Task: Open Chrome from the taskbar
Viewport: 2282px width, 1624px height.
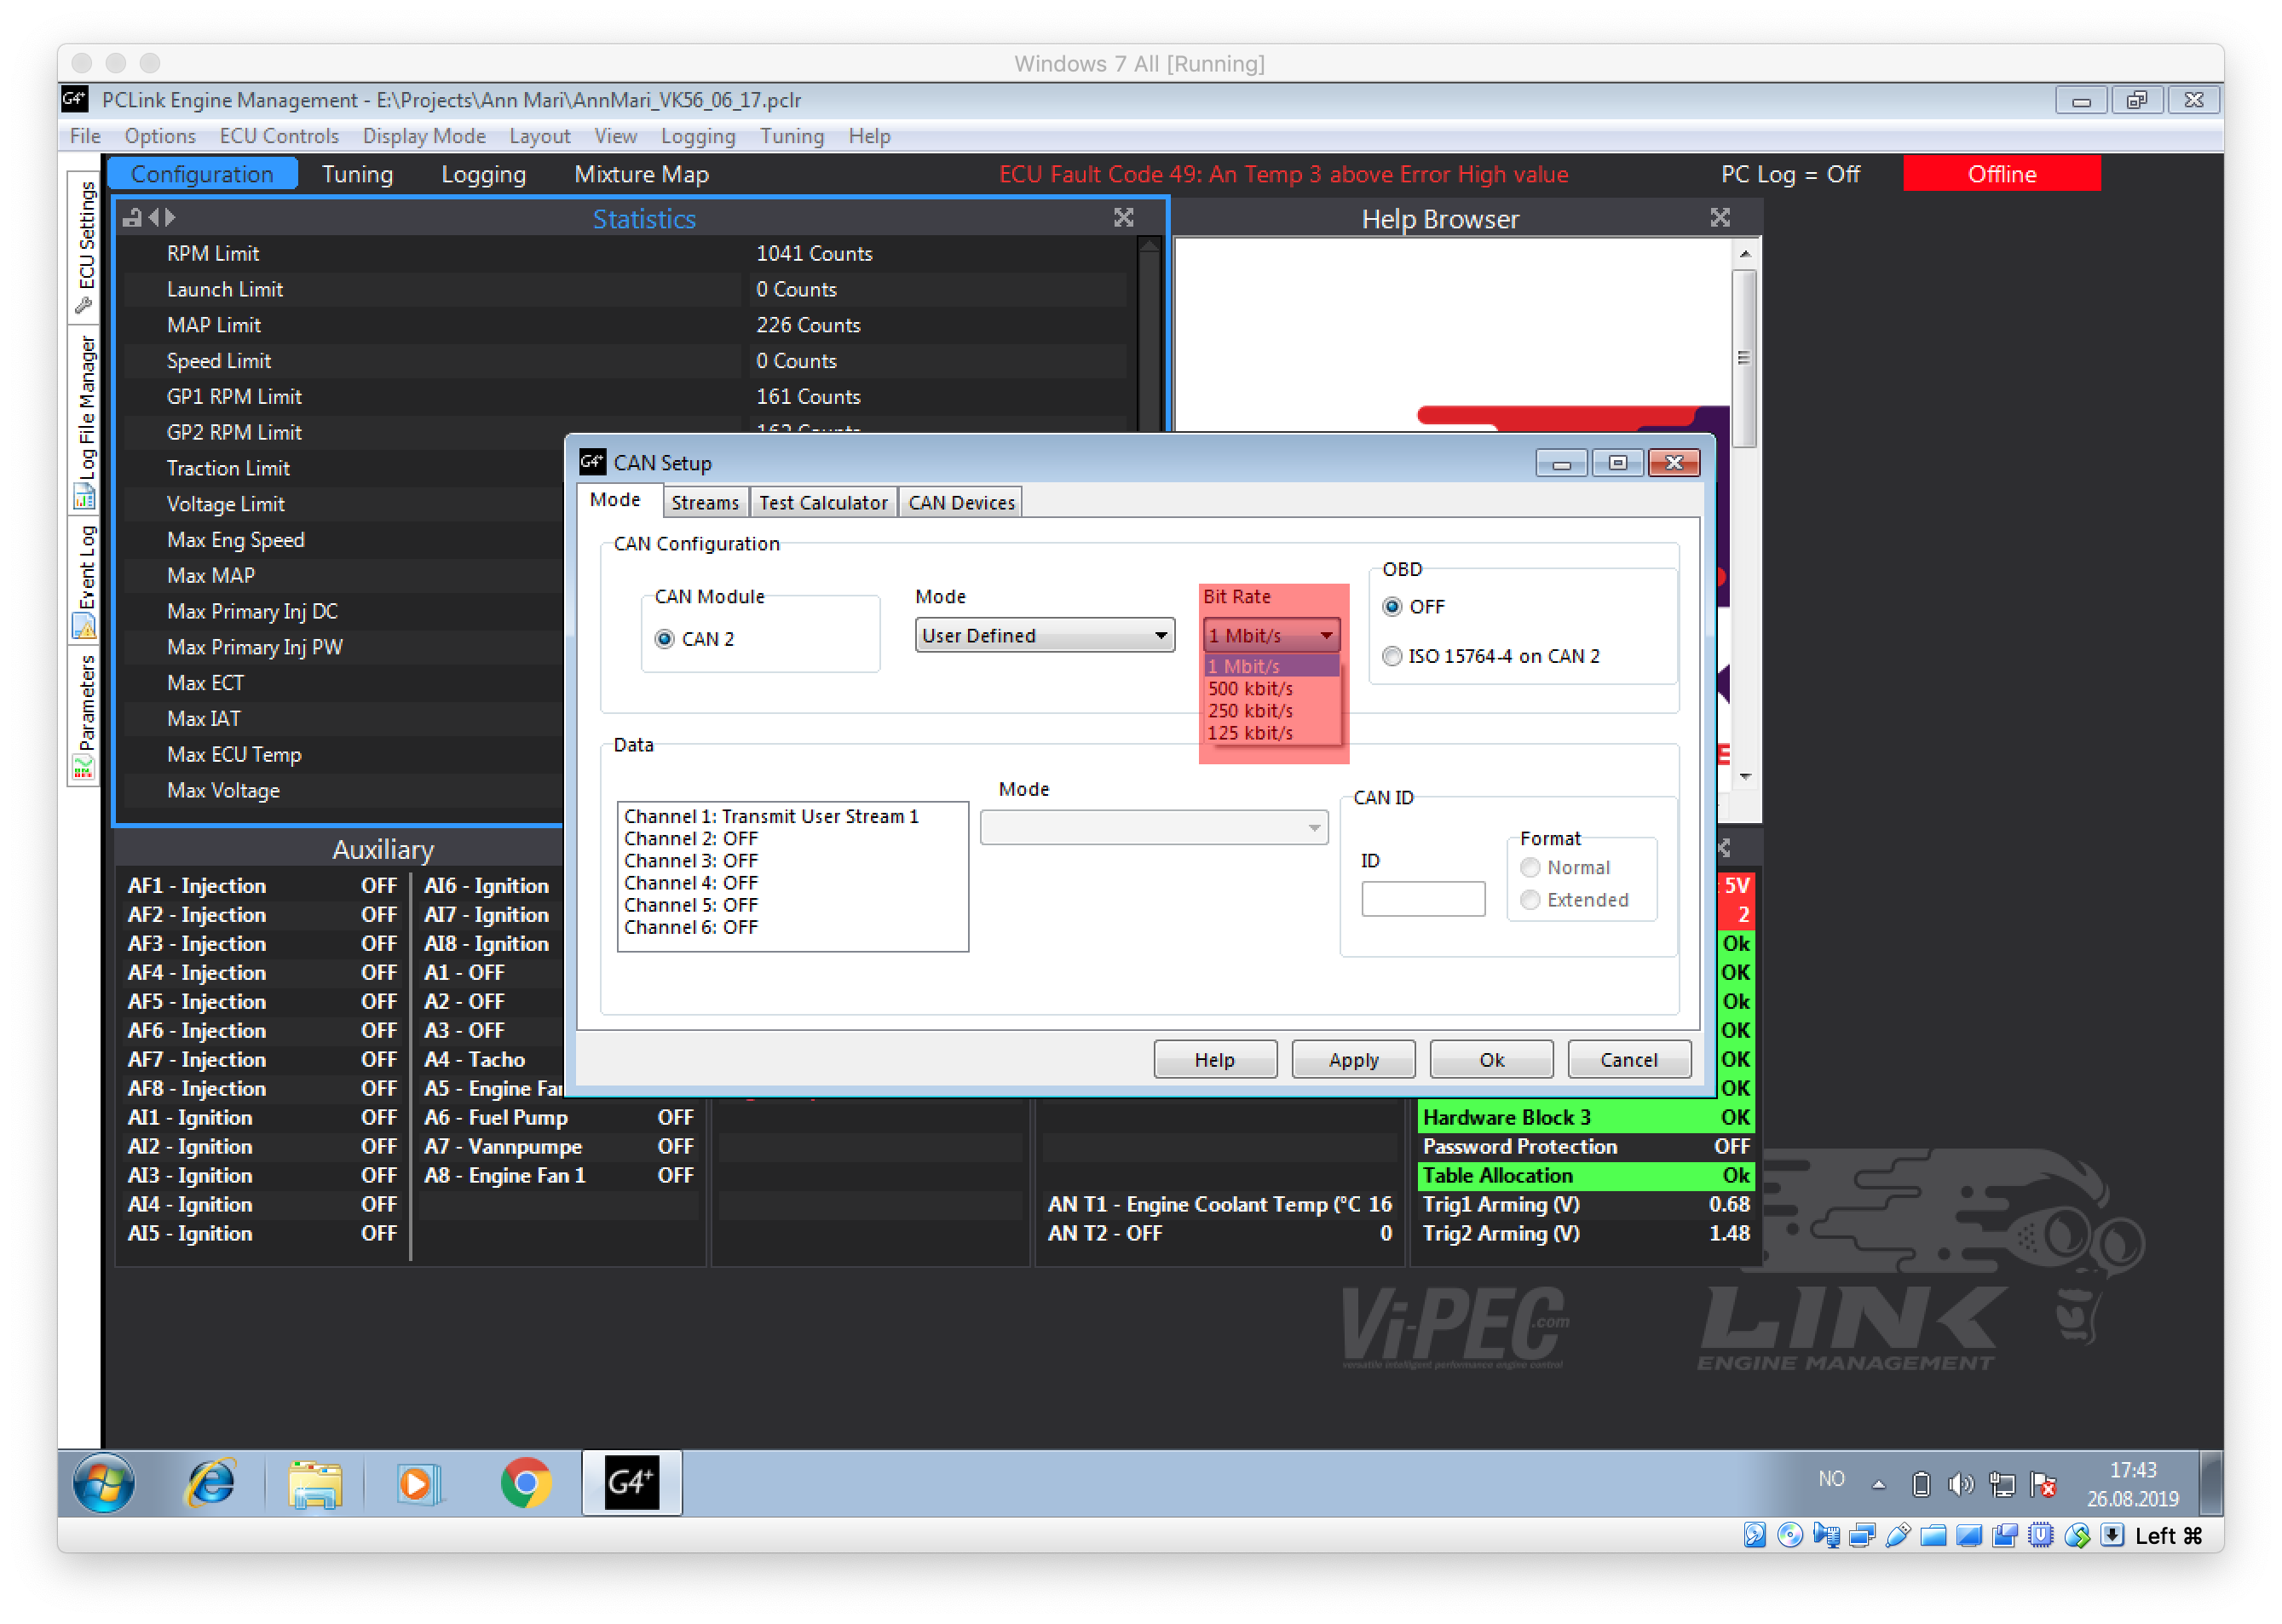Action: [525, 1482]
